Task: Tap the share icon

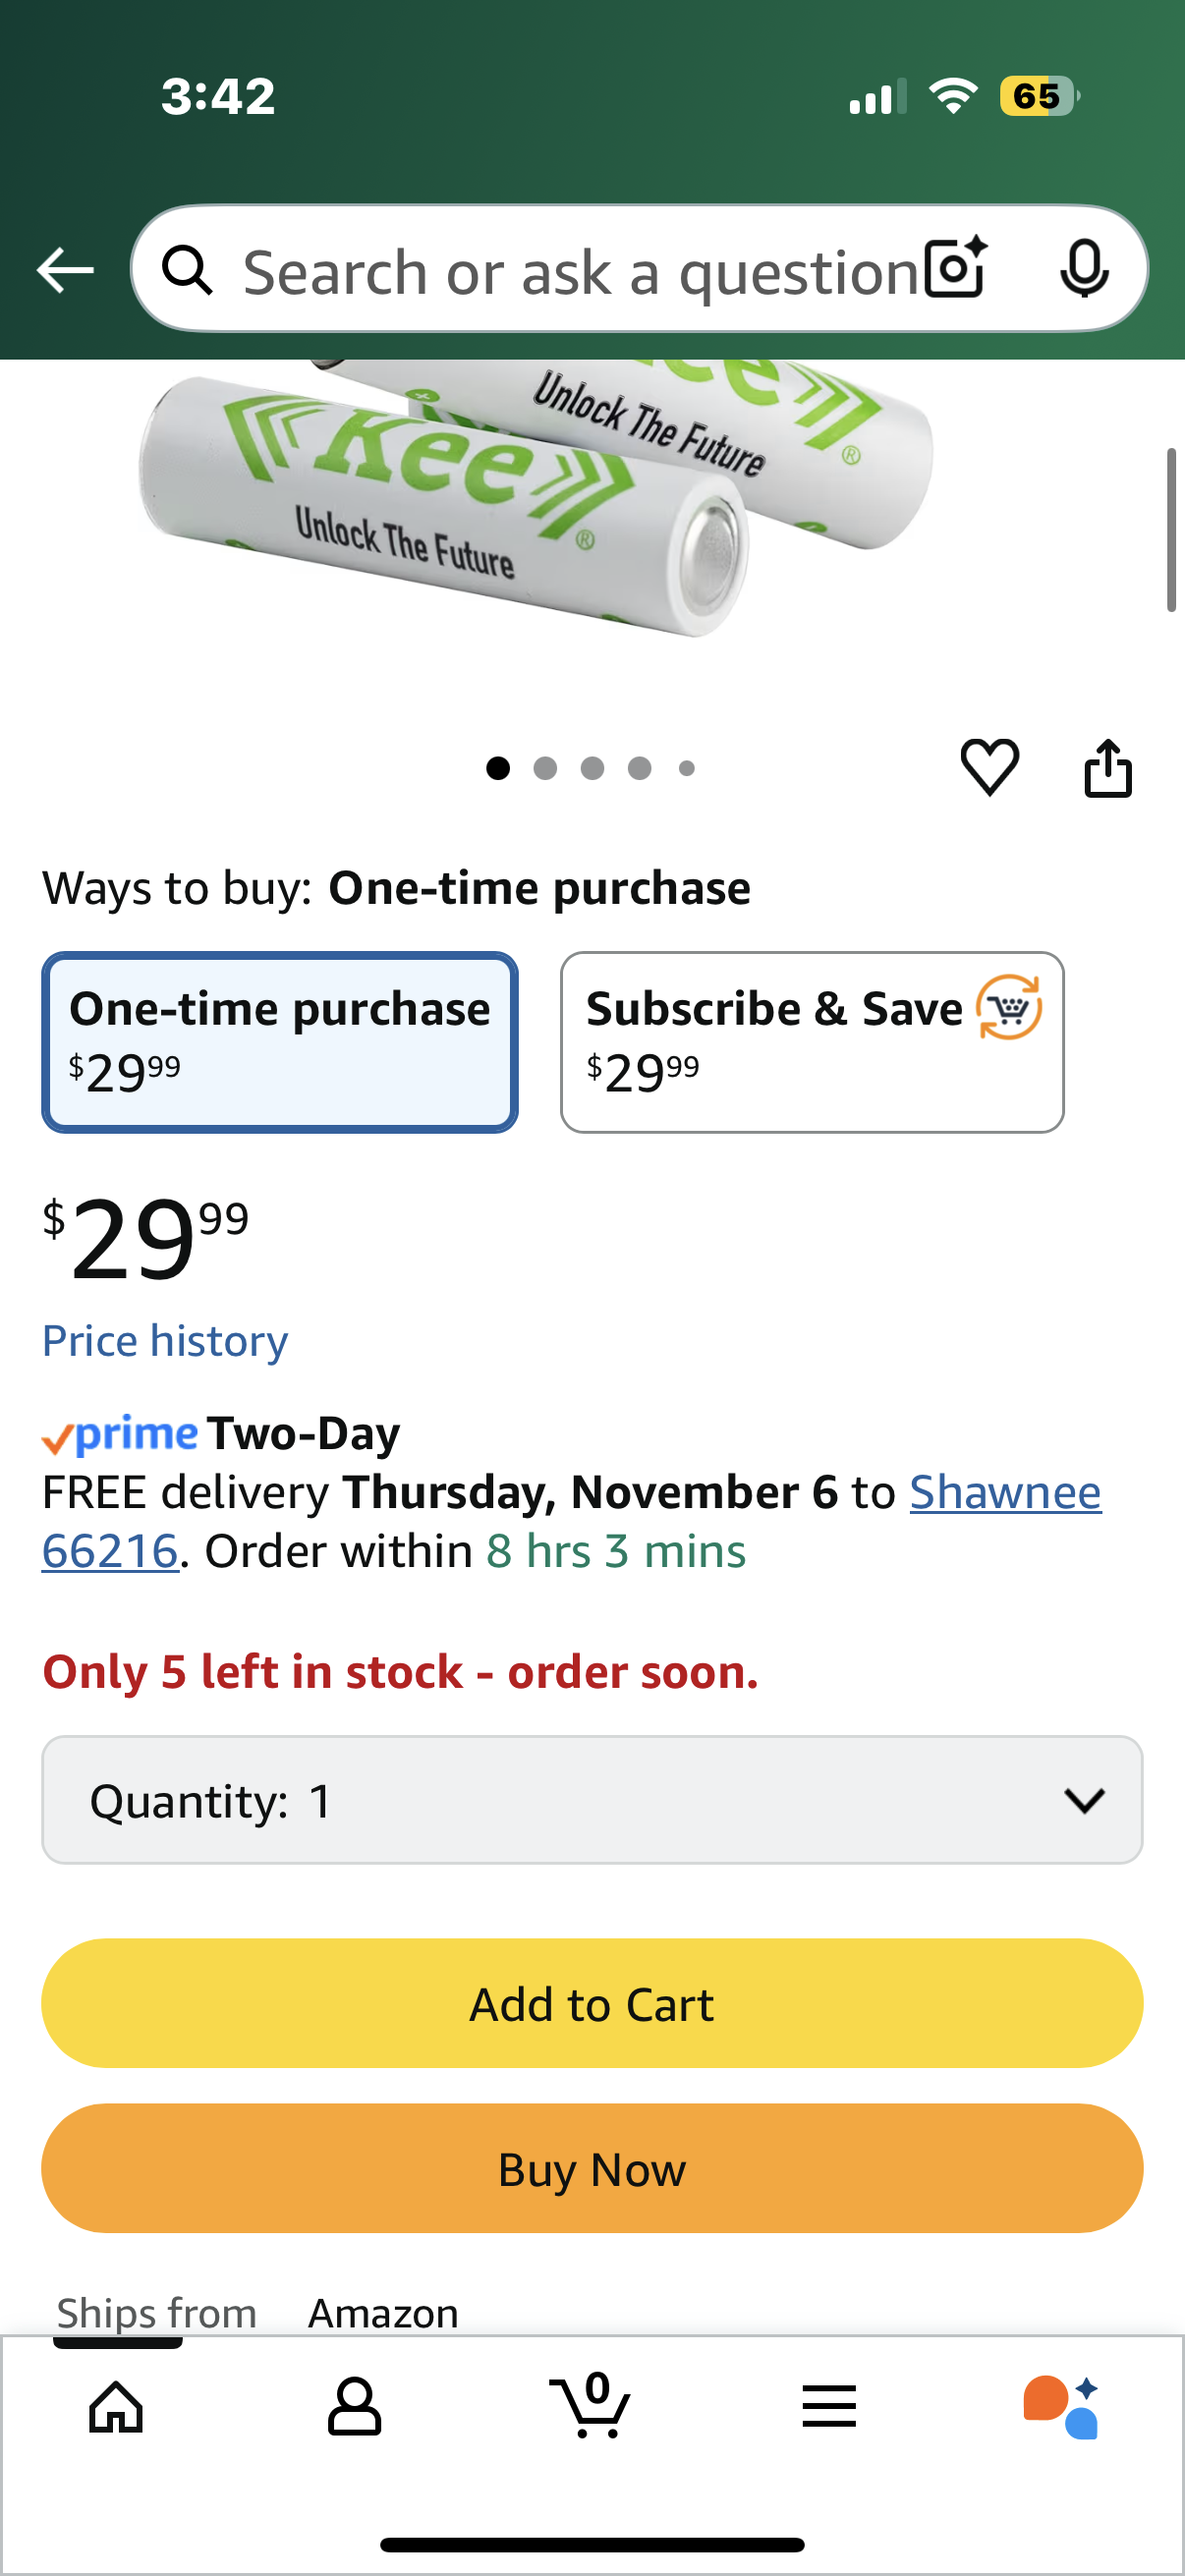Action: click(1108, 768)
